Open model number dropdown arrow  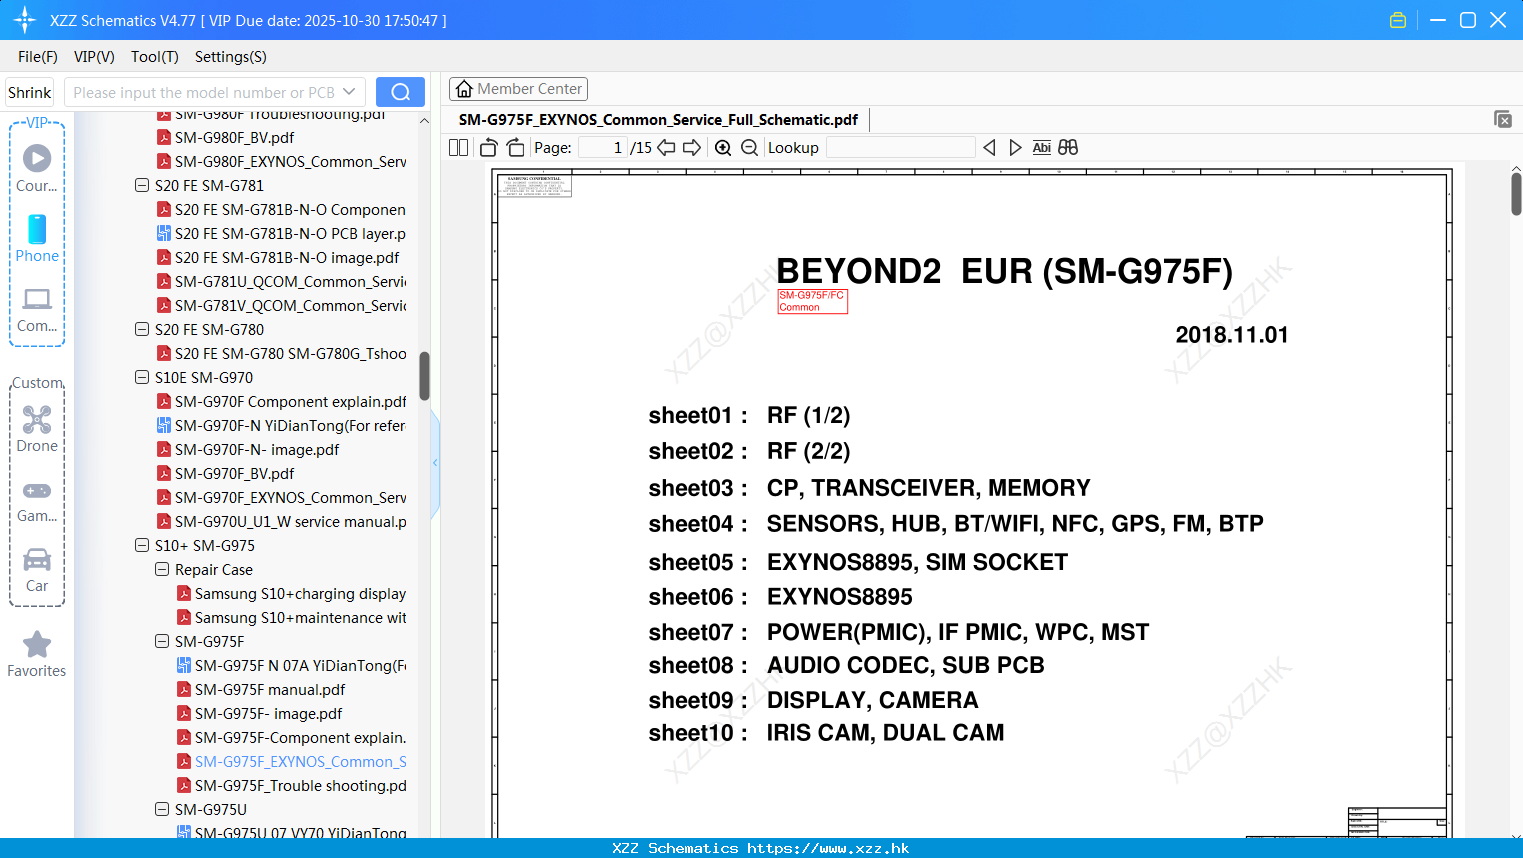pos(349,92)
